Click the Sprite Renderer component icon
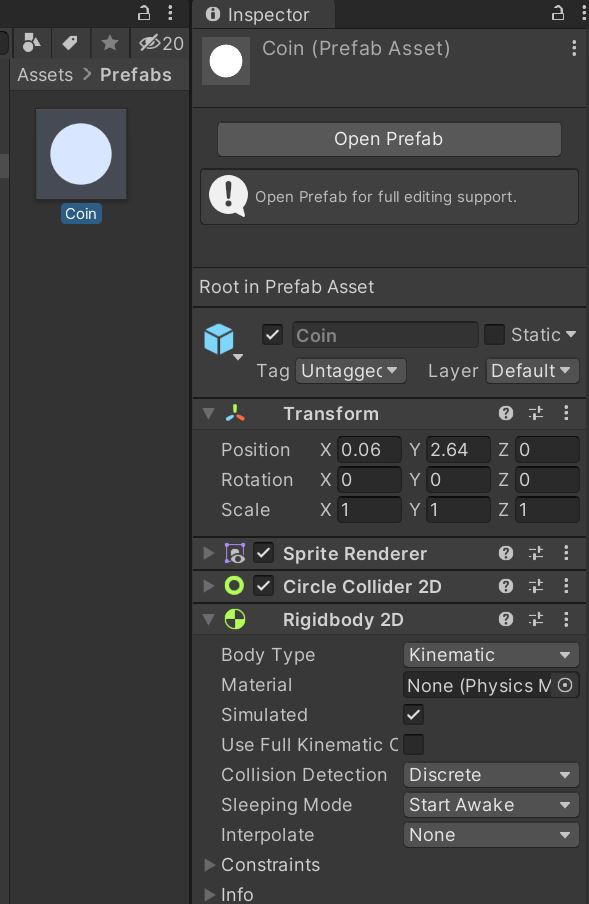The image size is (589, 904). click(x=235, y=553)
